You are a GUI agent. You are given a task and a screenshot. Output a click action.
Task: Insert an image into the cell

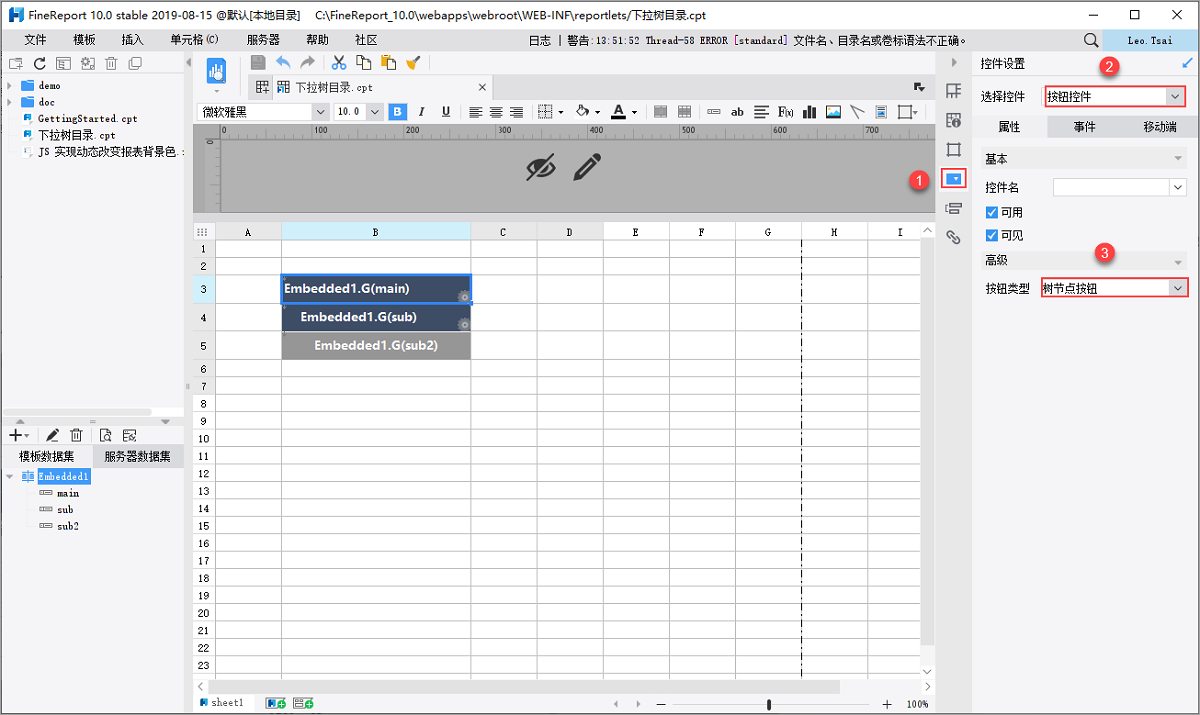pos(833,112)
